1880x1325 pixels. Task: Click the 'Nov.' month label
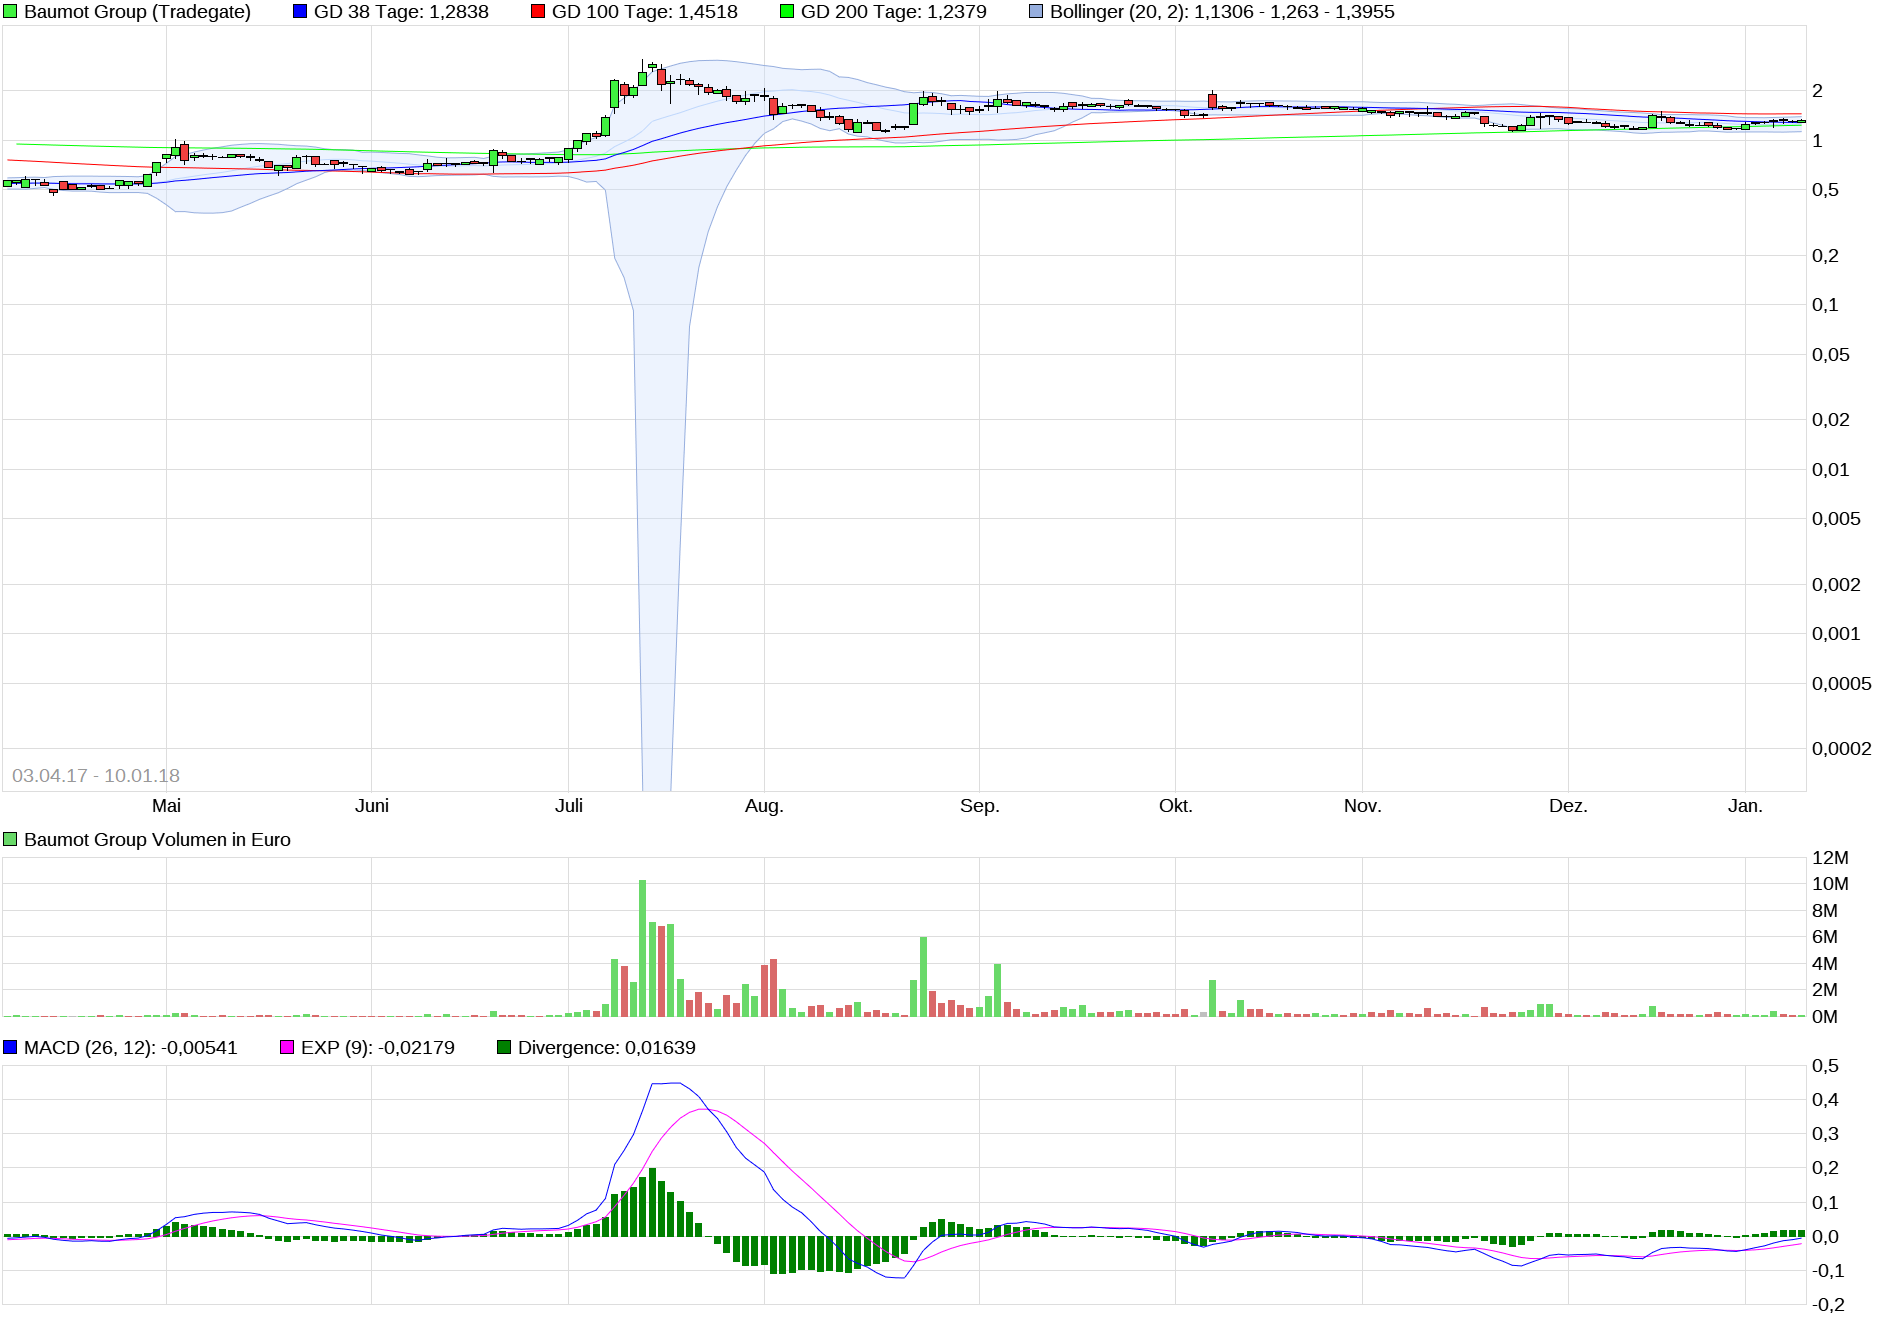[1363, 806]
